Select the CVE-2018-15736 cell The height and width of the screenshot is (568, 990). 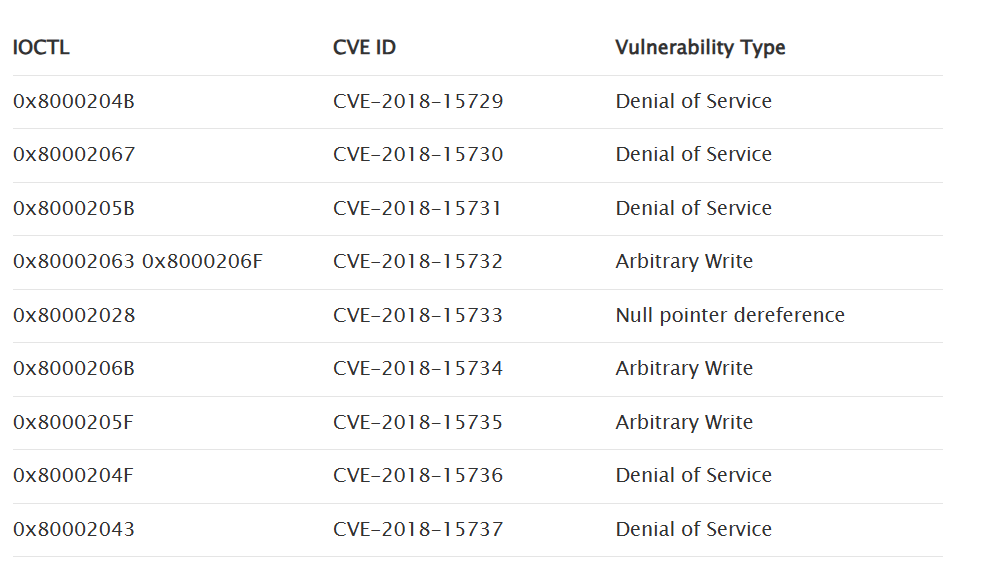[x=418, y=476]
